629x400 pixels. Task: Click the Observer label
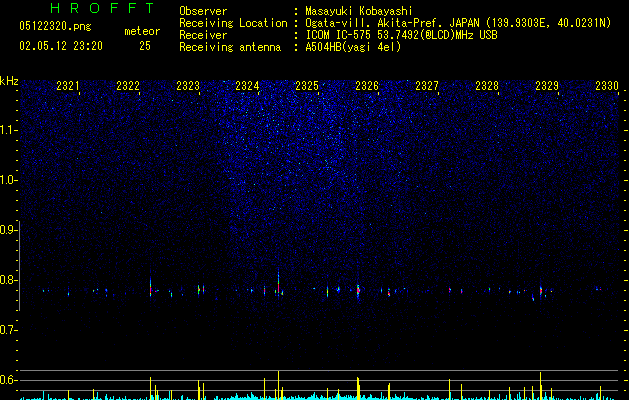point(203,11)
